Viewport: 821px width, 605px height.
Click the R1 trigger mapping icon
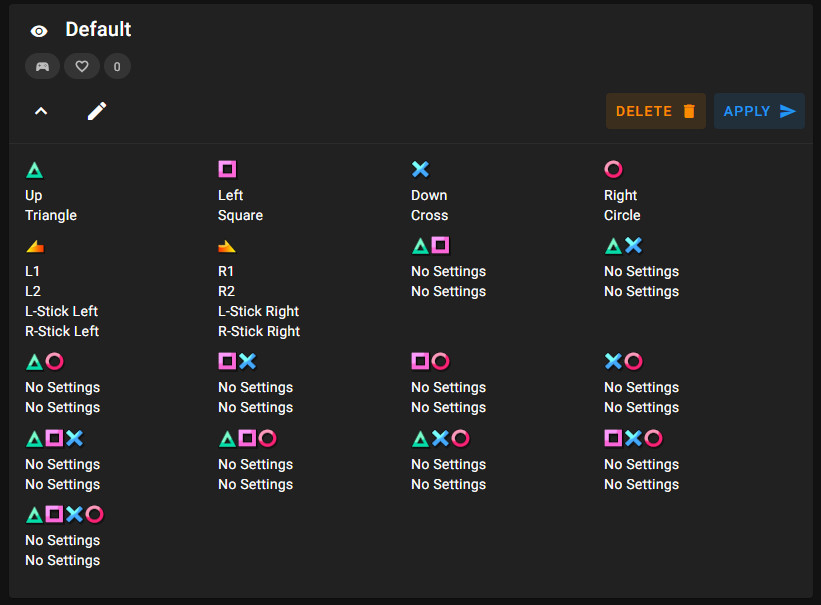point(227,245)
